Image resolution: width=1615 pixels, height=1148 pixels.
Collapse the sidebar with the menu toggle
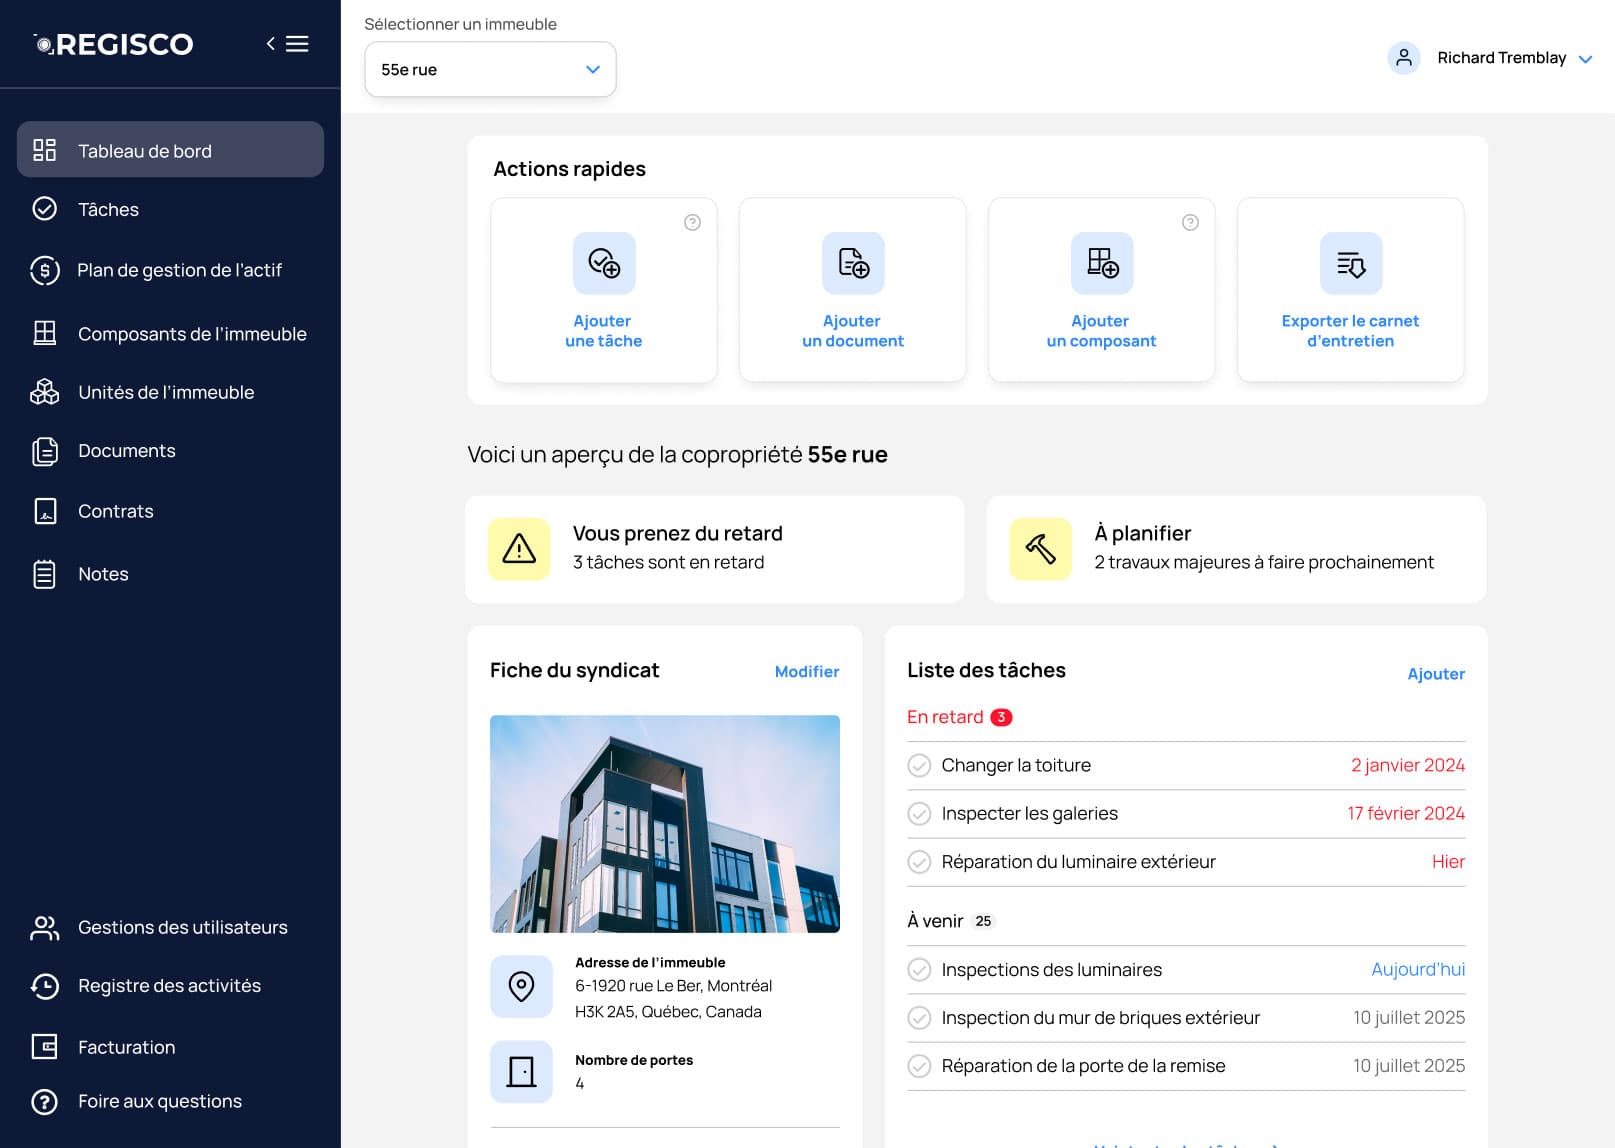(x=287, y=44)
